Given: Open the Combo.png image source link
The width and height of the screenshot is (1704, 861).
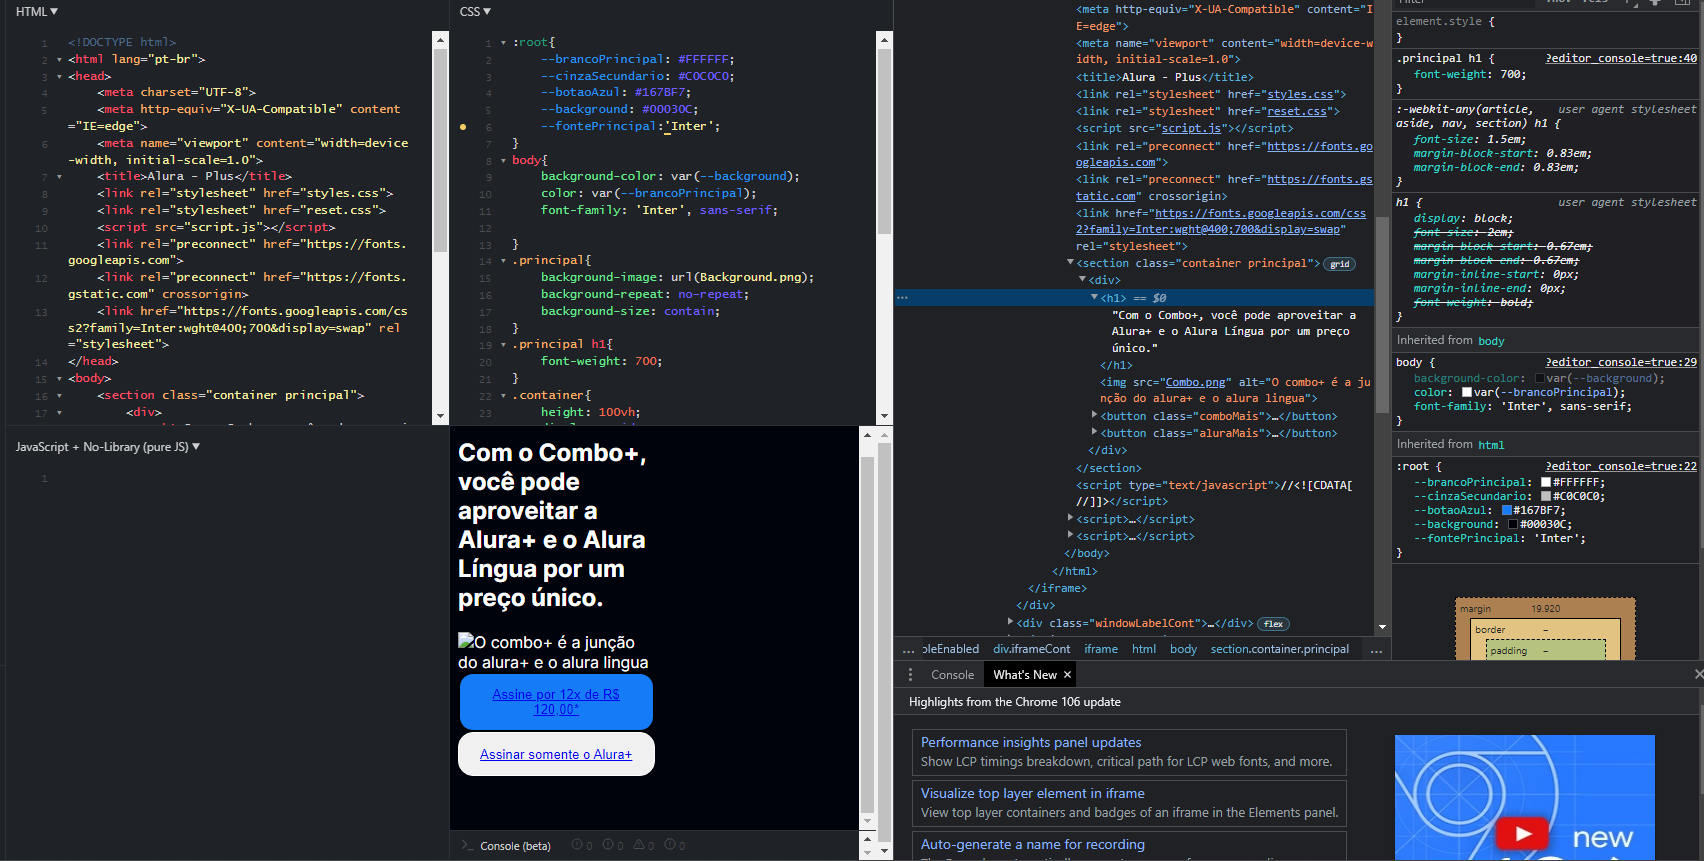Looking at the screenshot, I should click(1196, 382).
